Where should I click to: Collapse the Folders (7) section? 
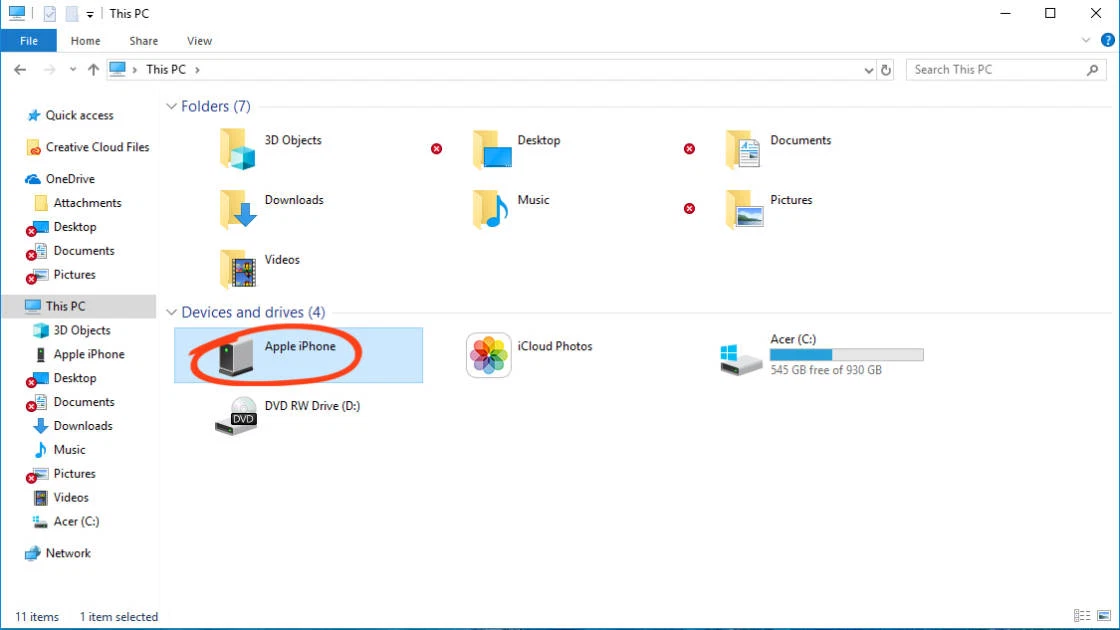click(x=171, y=106)
